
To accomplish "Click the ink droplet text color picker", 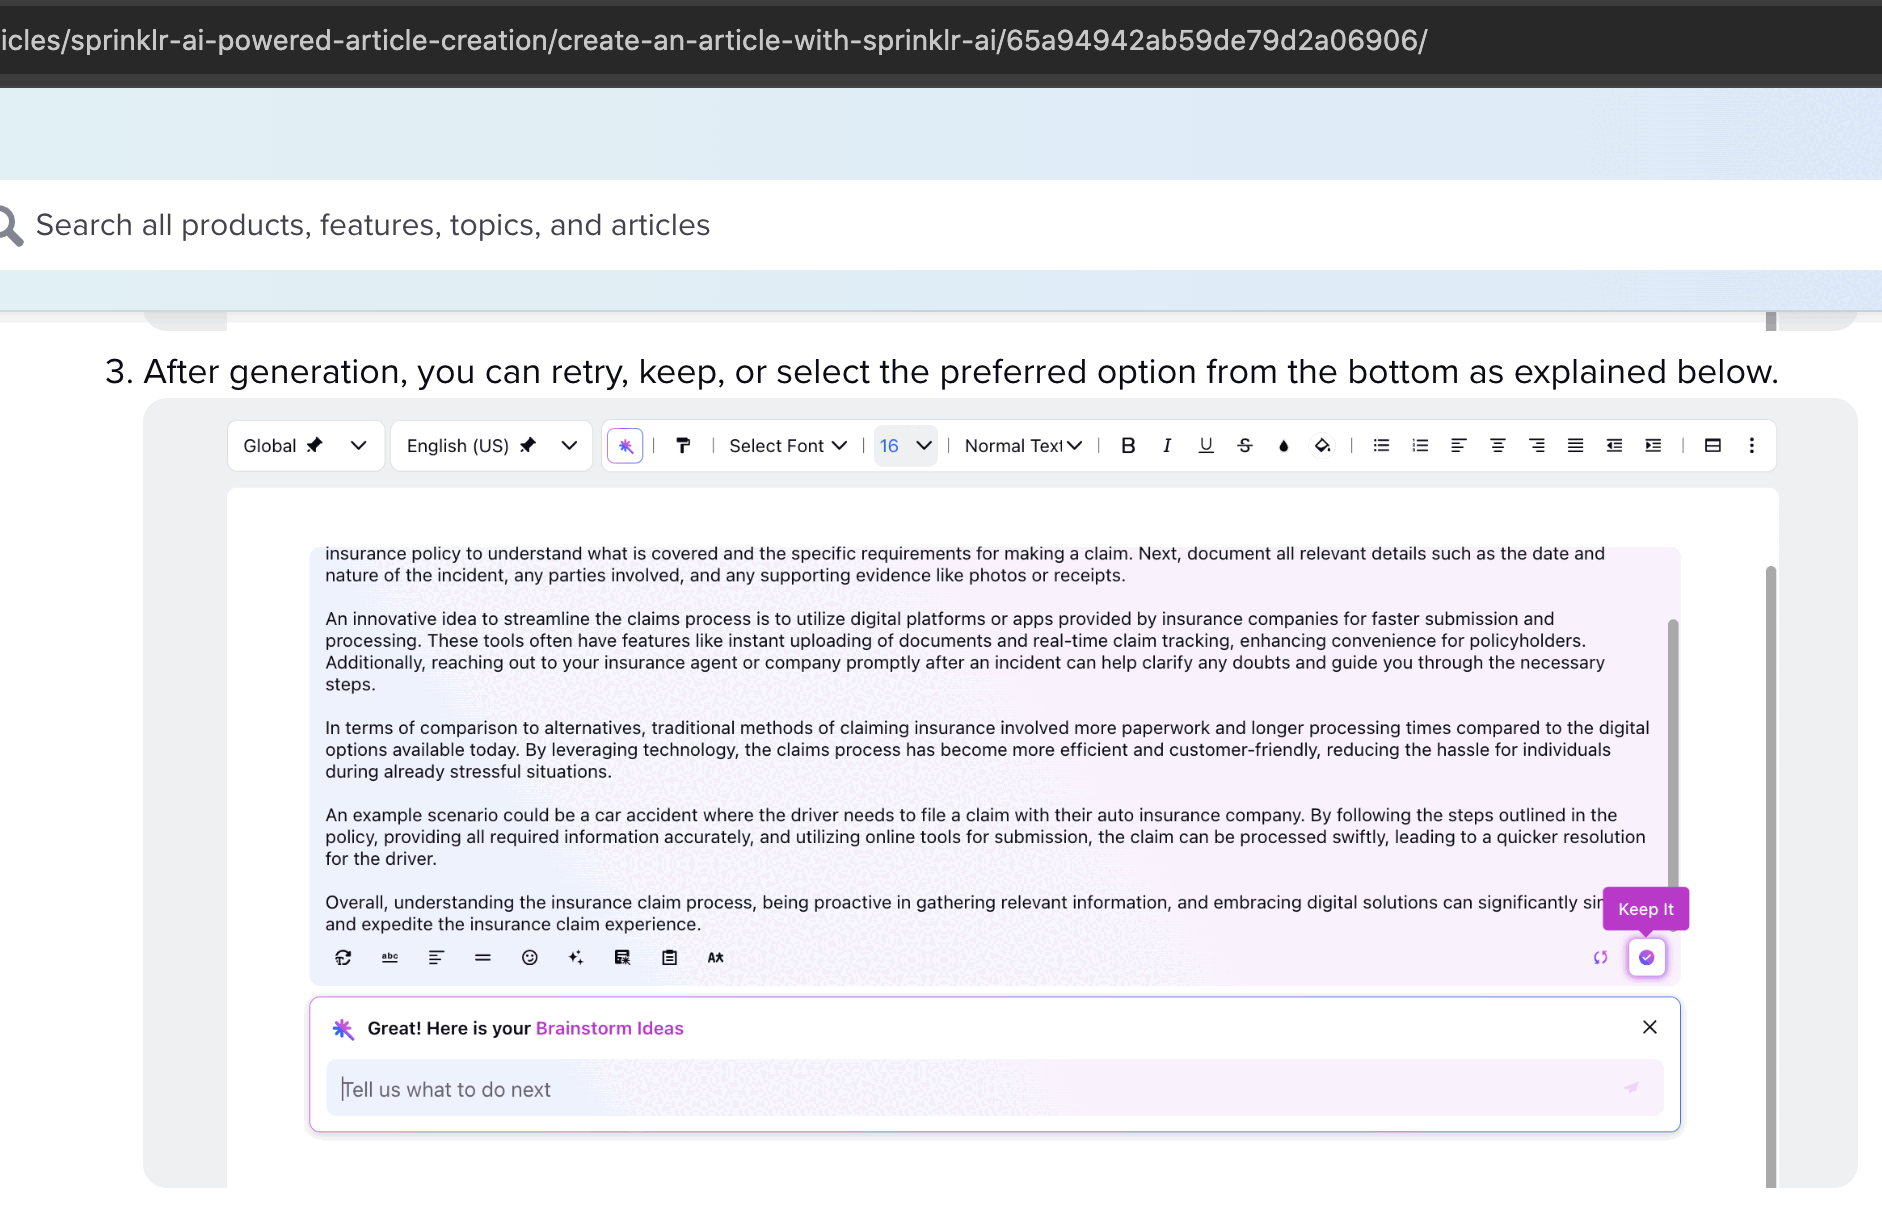I will point(1284,446).
